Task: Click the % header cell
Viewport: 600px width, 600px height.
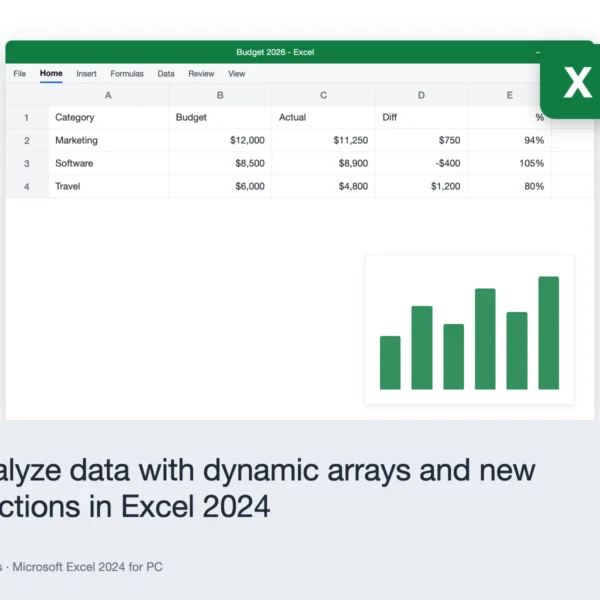Action: [509, 117]
